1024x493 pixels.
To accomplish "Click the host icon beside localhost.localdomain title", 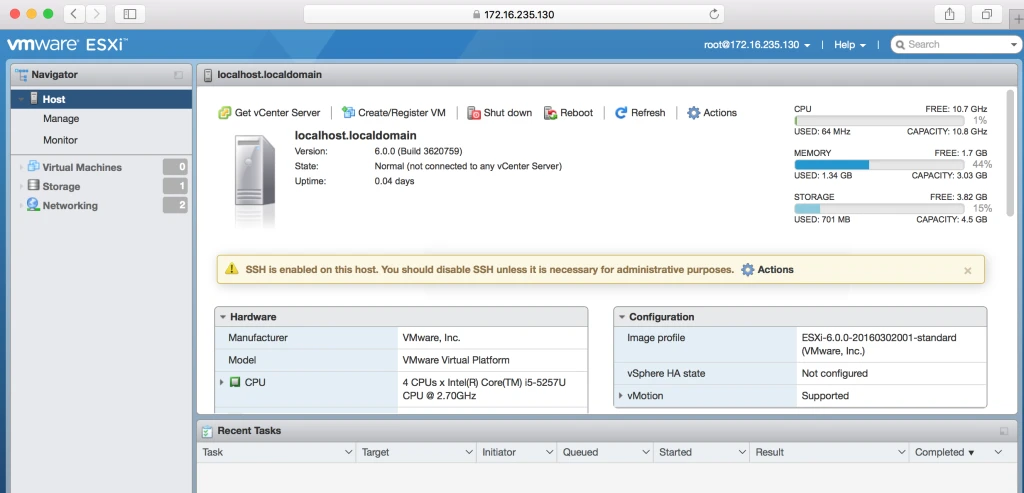I will point(208,75).
